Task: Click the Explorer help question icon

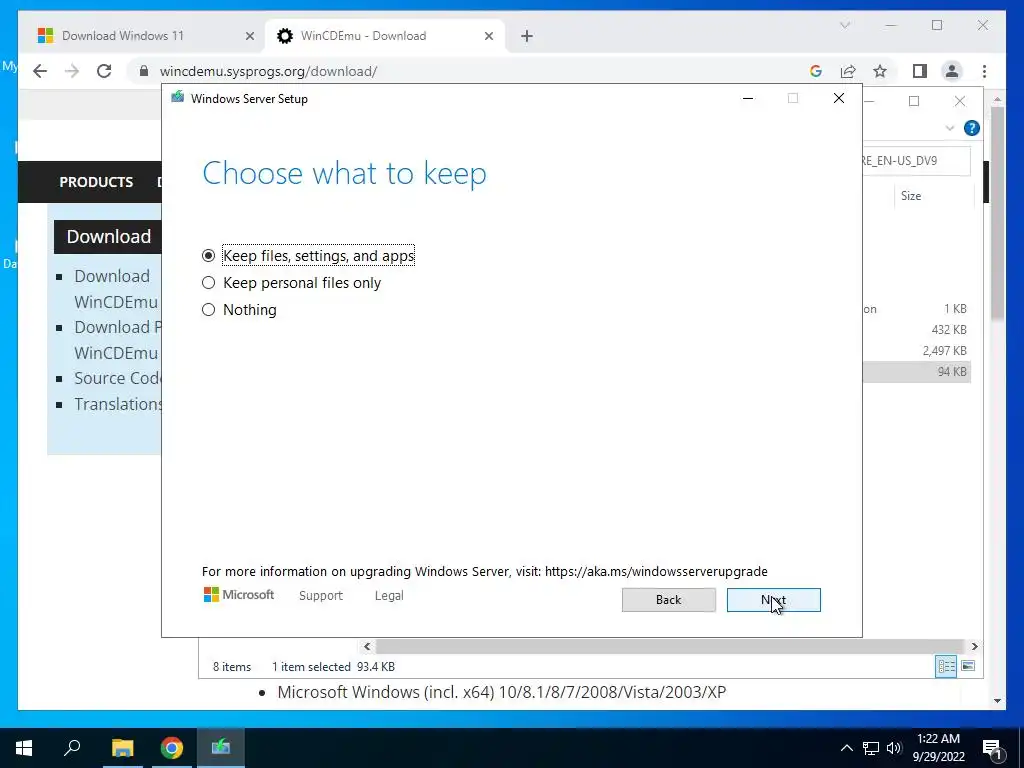Action: tap(972, 128)
